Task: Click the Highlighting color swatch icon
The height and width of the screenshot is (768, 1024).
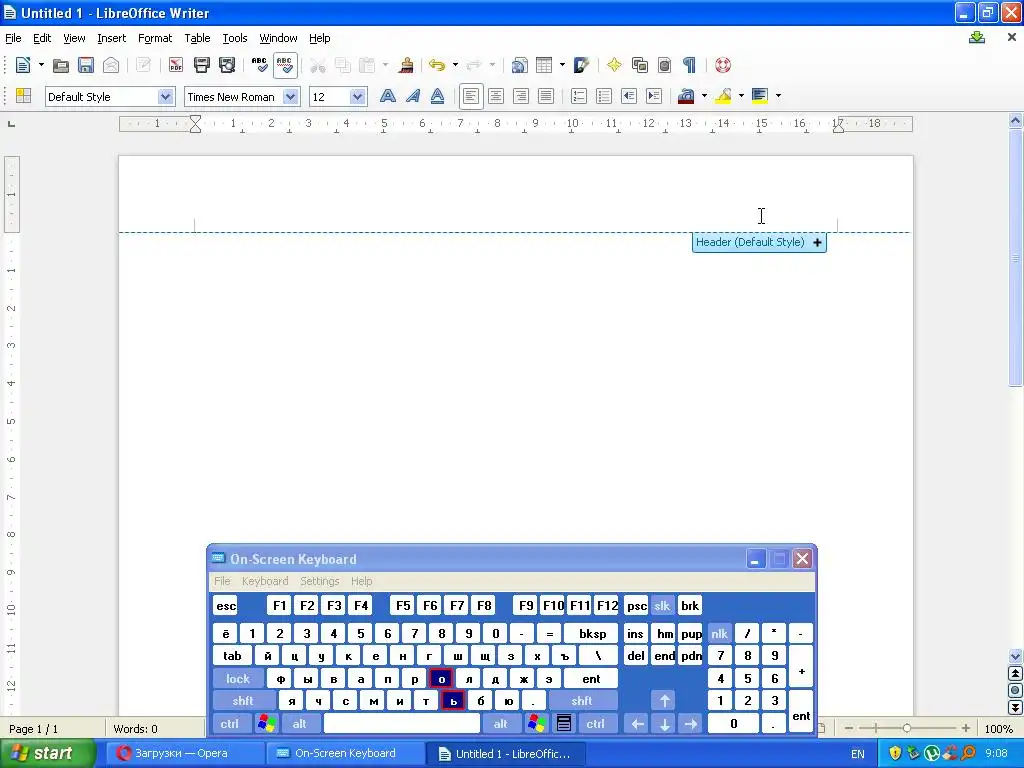Action: click(723, 96)
